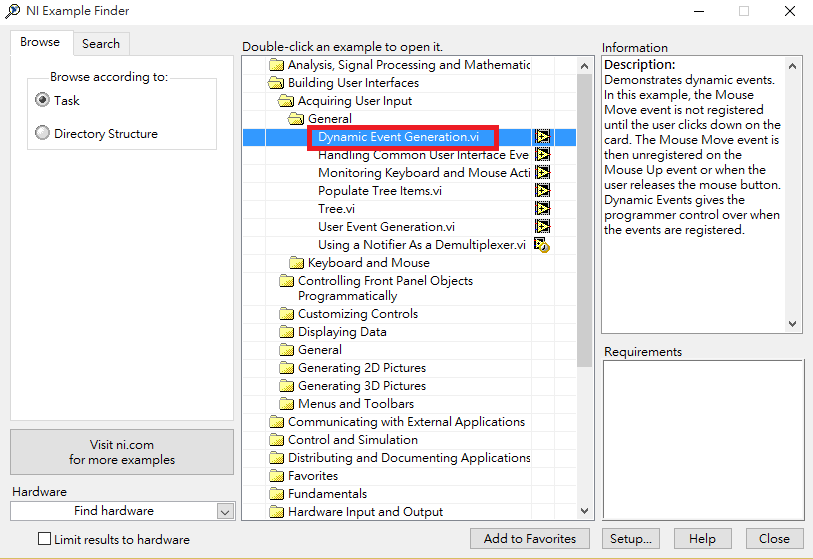Viewport: 813px width, 559px height.
Task: Click the VI icon beside Monitoring Keyboard and Mouse
Action: pos(542,173)
